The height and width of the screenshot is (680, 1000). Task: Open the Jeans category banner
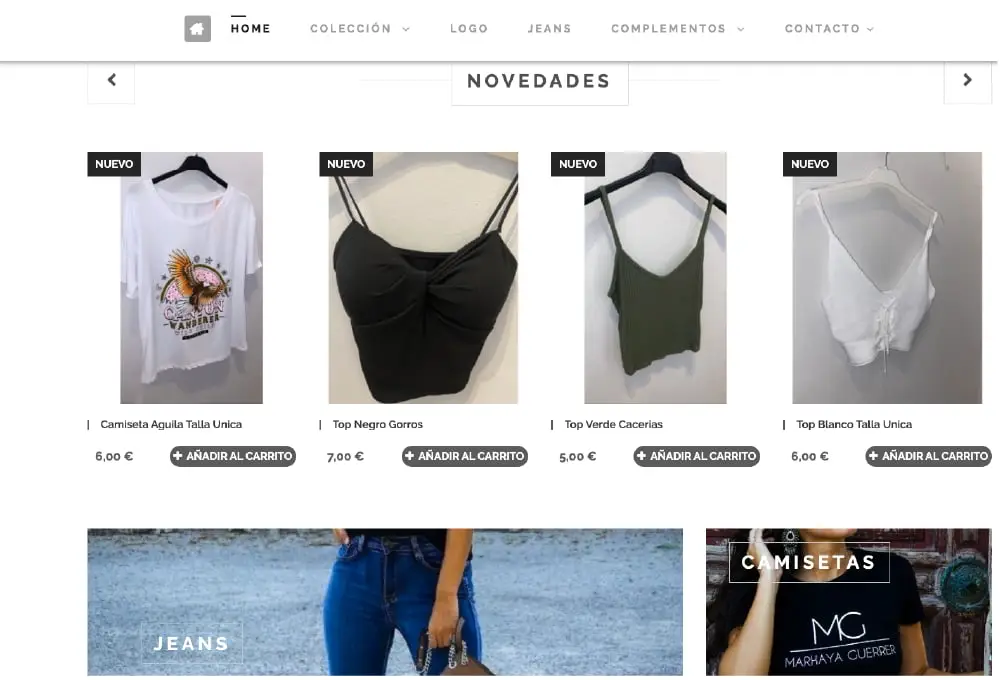(x=385, y=602)
